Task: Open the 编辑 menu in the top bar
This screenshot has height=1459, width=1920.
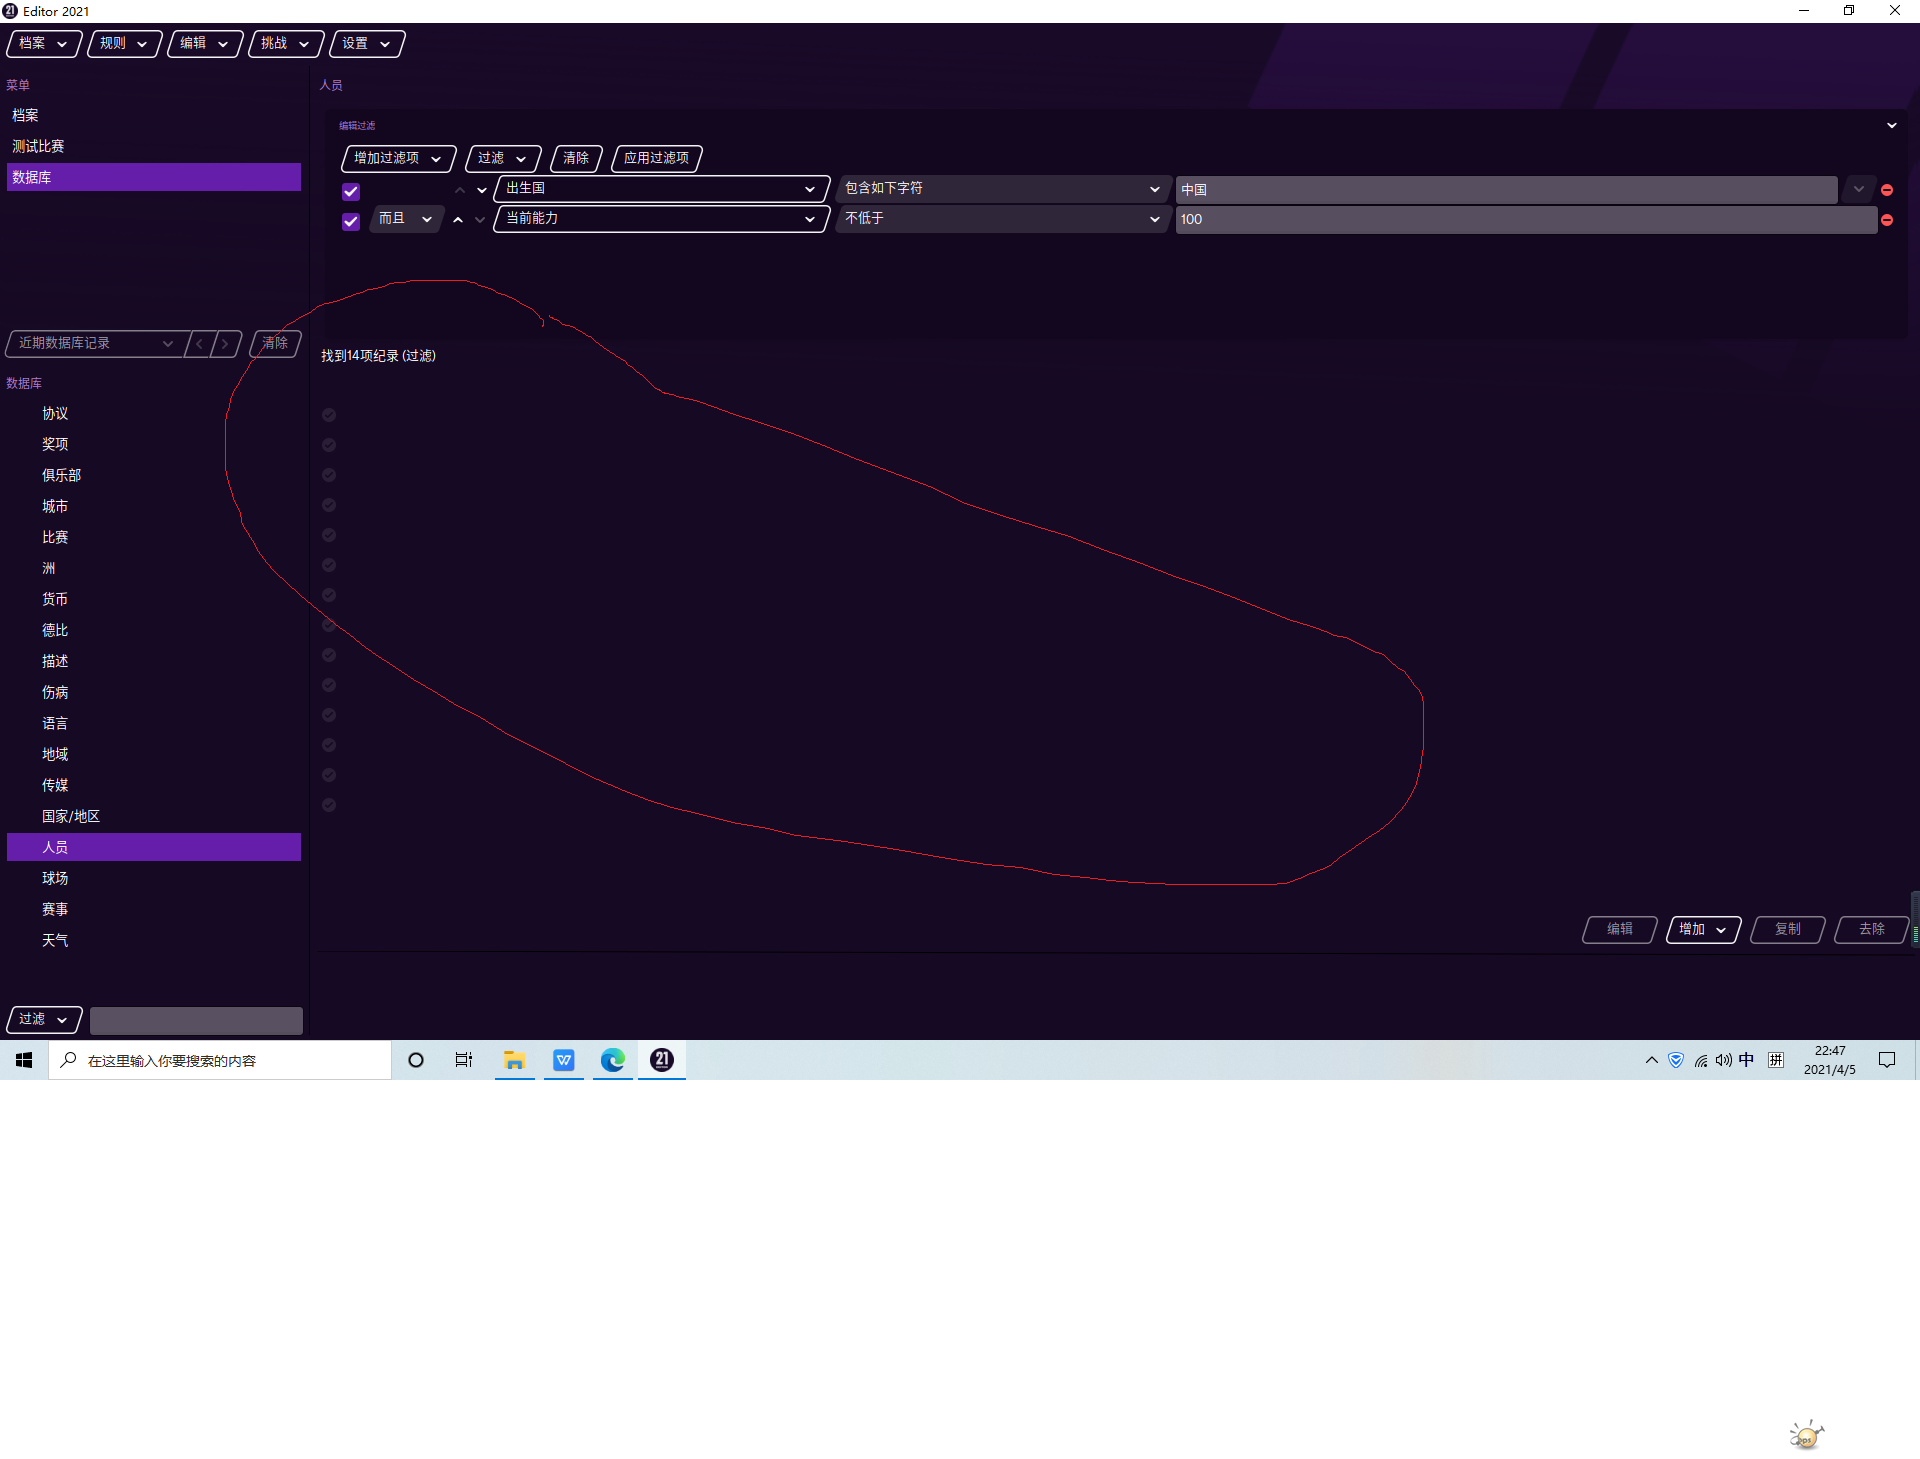Action: click(x=204, y=44)
